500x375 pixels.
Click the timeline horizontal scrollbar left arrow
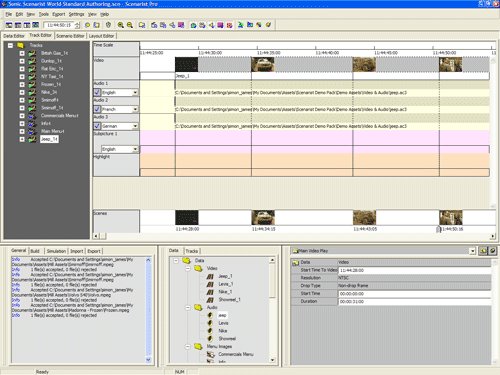[96, 236]
